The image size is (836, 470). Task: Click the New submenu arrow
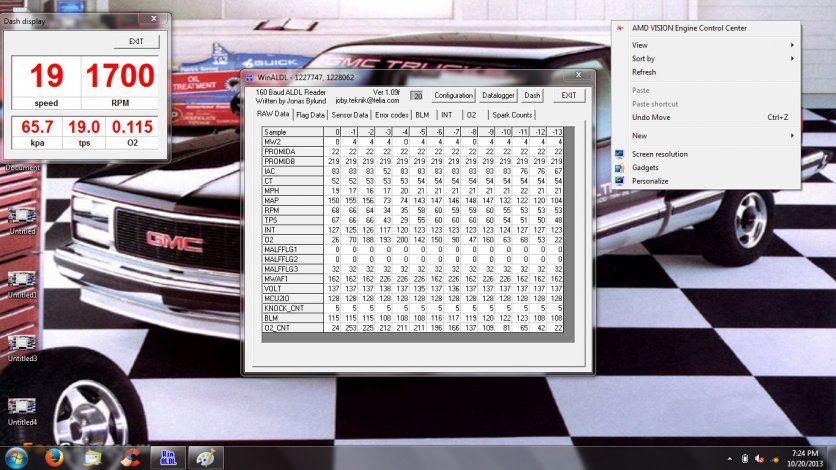coord(792,136)
